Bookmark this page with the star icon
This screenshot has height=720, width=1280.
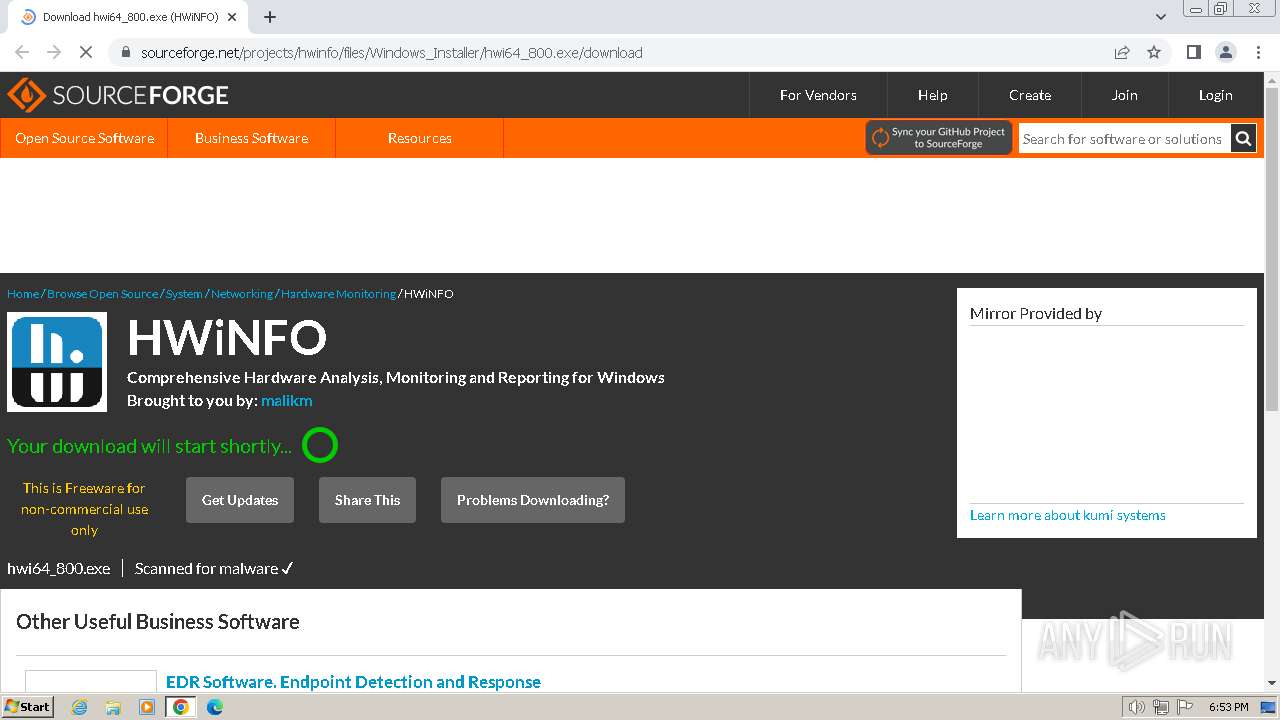[x=1154, y=52]
